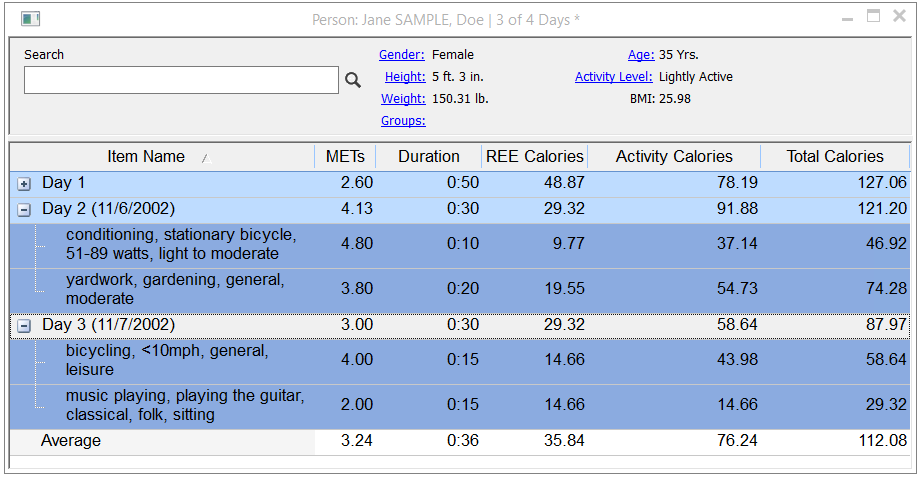Maximize the person window
The image size is (921, 477).
[874, 16]
